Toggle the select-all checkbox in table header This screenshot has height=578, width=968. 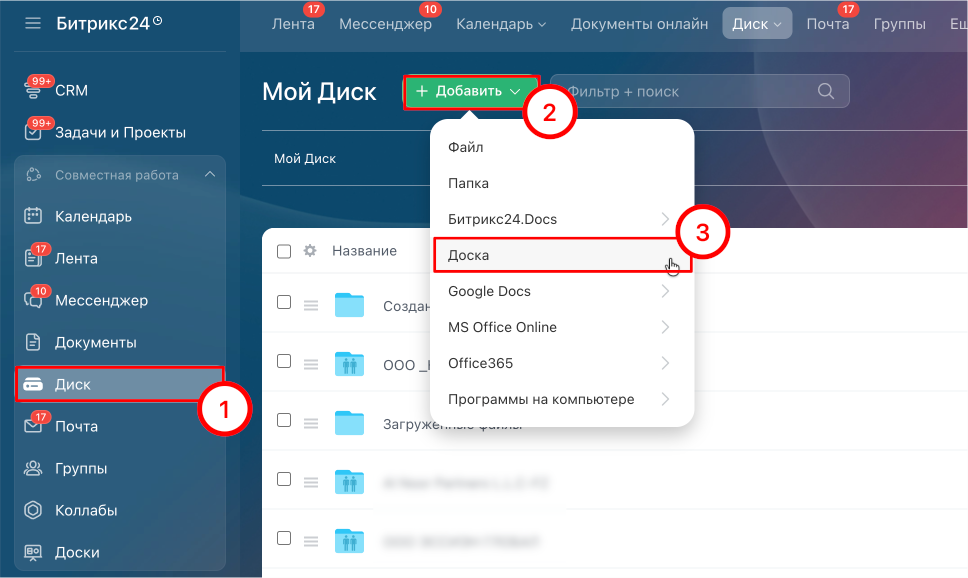284,251
